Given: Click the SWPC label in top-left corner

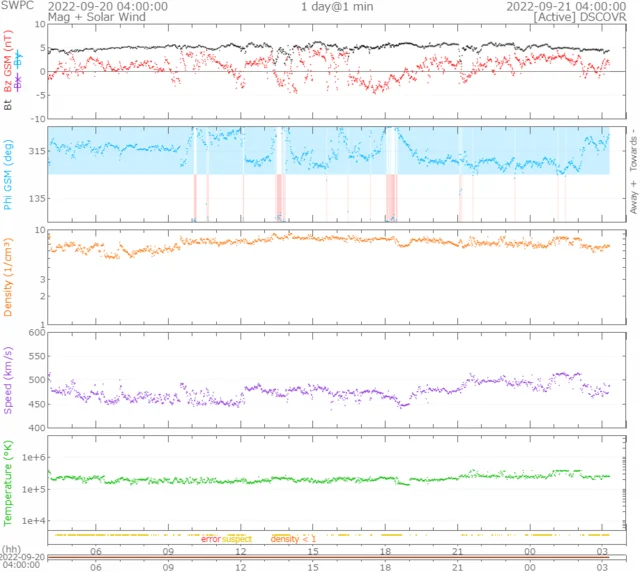Looking at the screenshot, I should [17, 6].
